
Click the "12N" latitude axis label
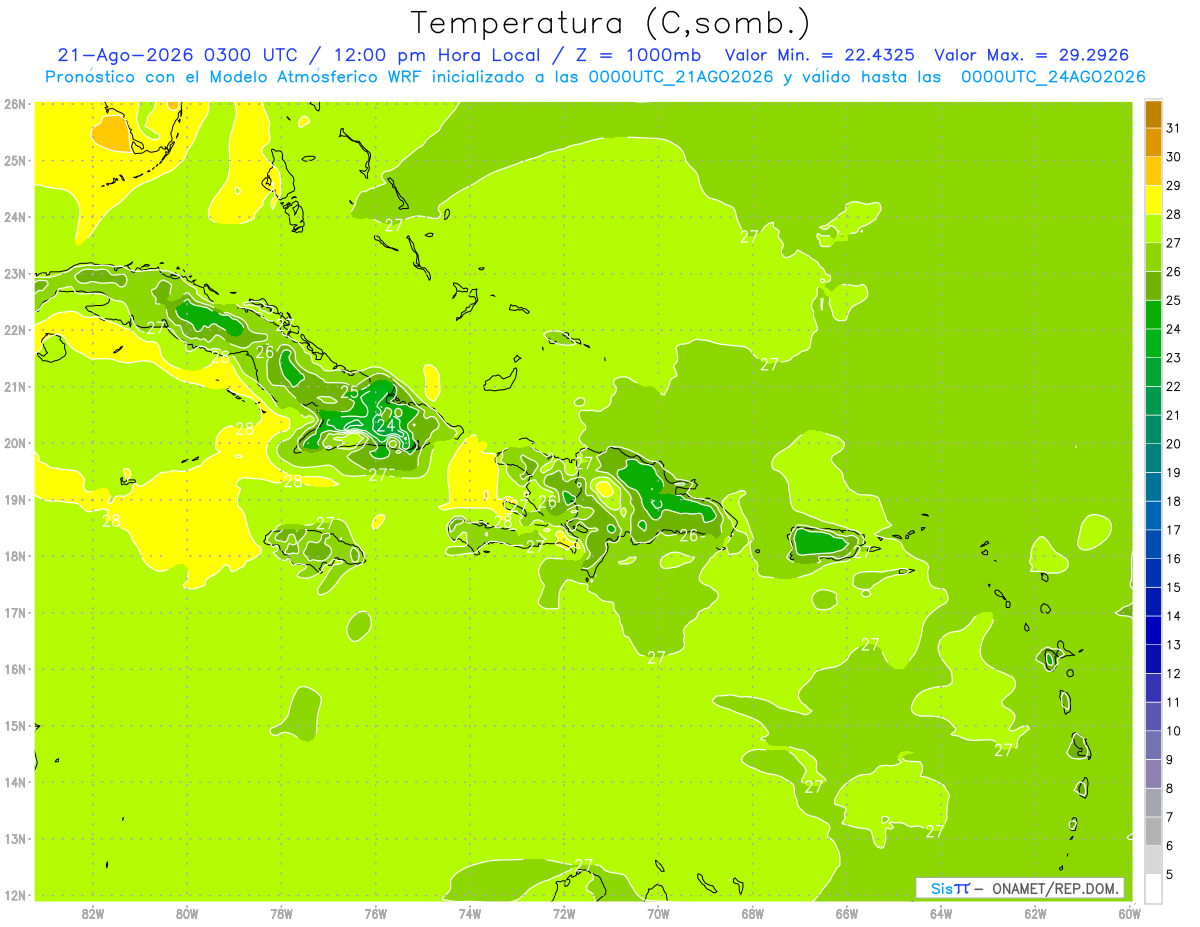click(14, 895)
